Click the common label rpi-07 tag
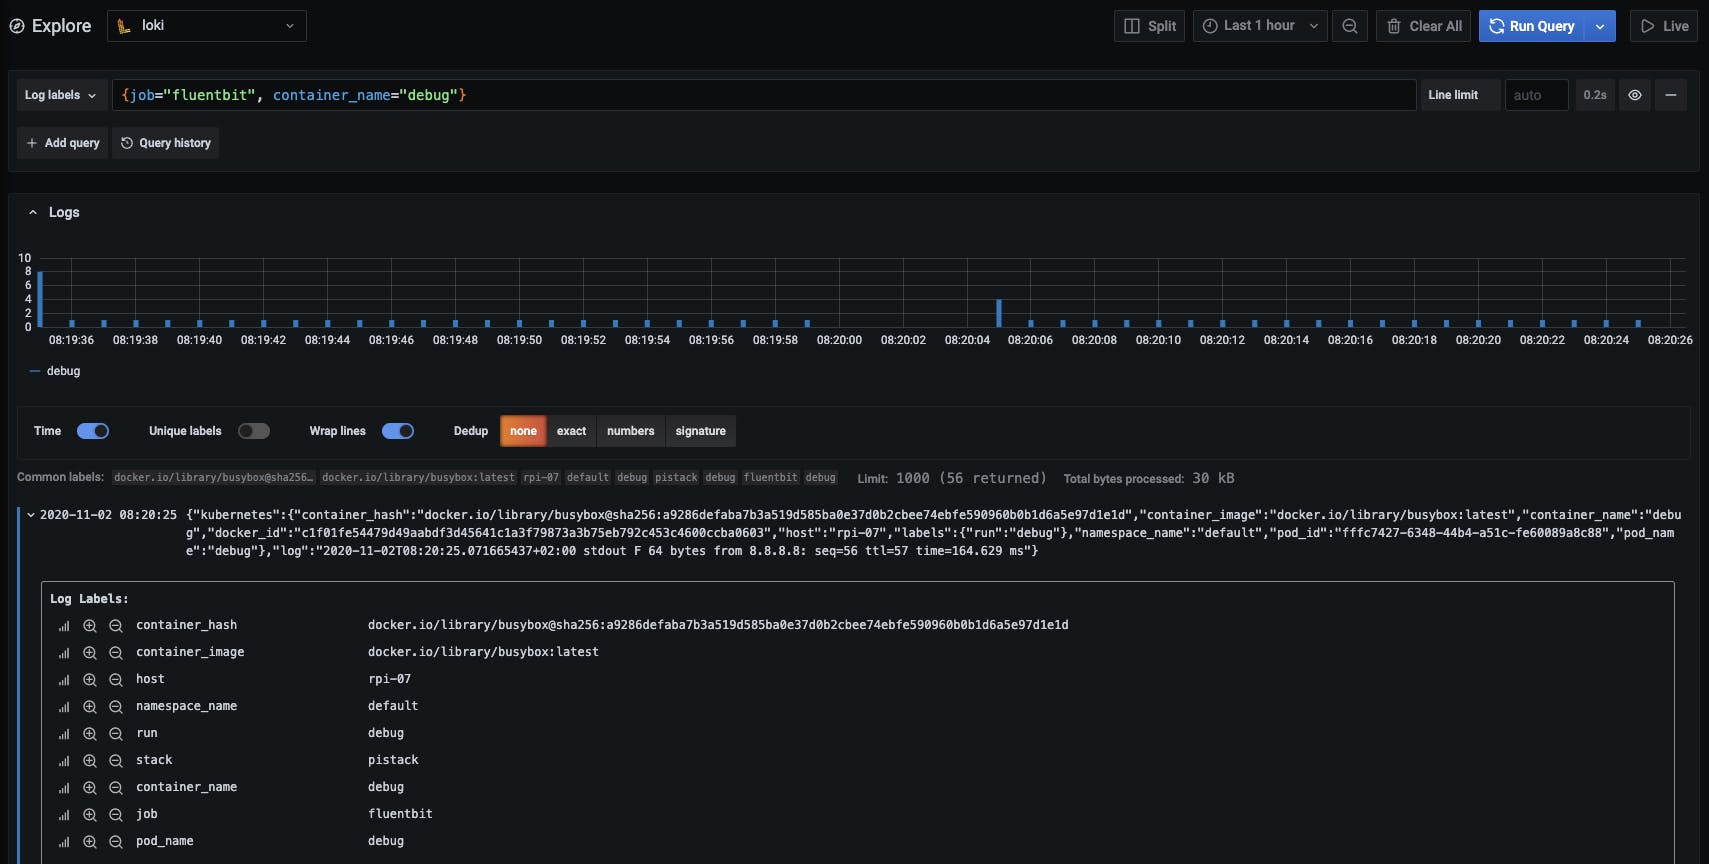This screenshot has height=864, width=1709. pyautogui.click(x=541, y=478)
